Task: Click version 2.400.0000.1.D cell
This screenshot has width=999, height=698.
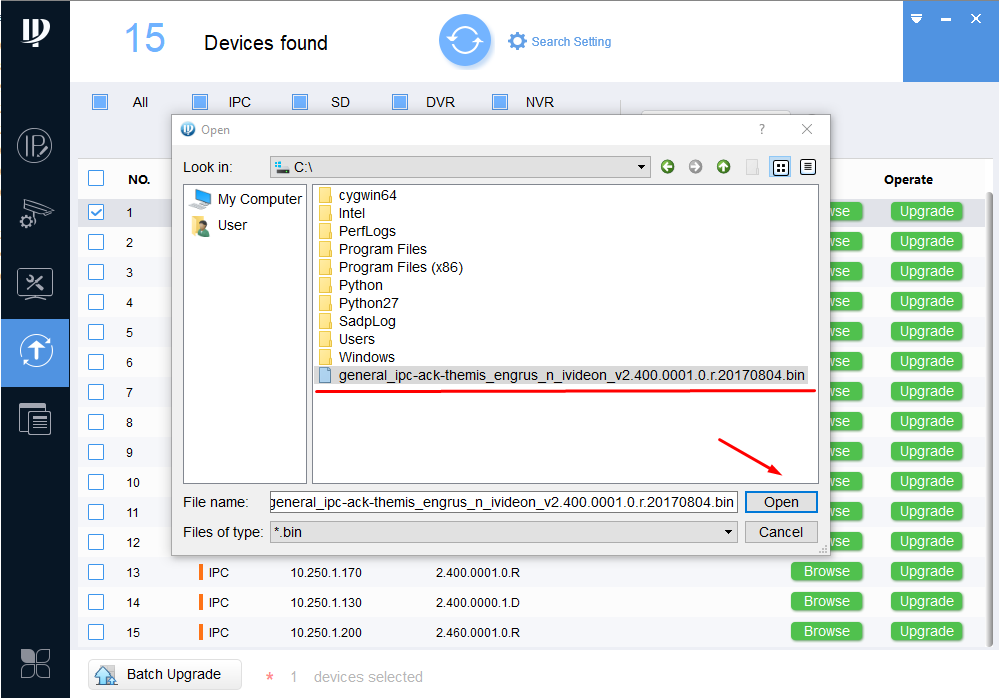Action: tap(478, 602)
